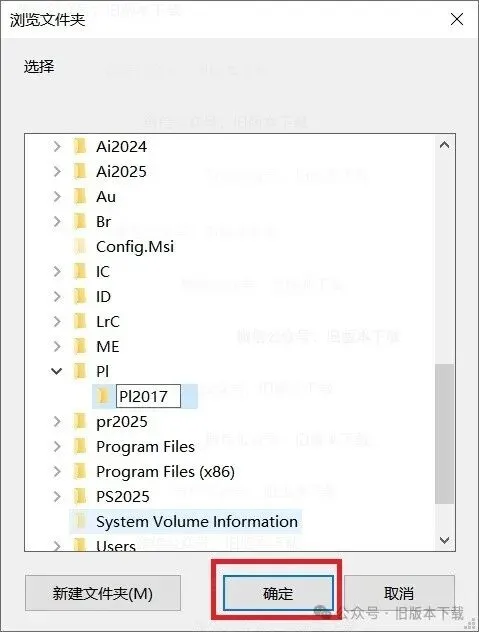Click the Pl2017 subfolder icon
The height and width of the screenshot is (632, 479).
103,396
